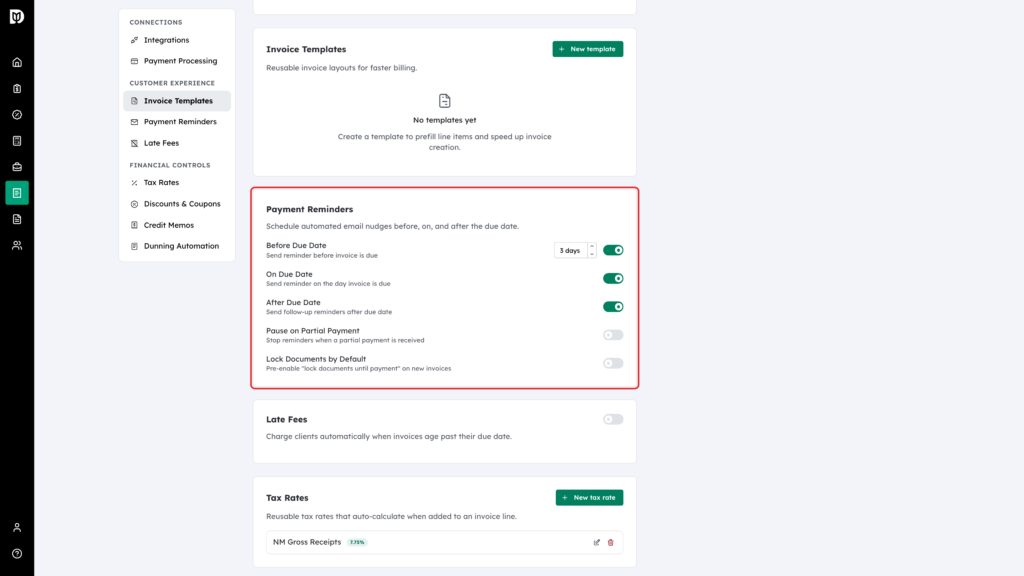This screenshot has width=1024, height=576.
Task: Click the 7.75% badge on NM Gross Receipts
Action: point(357,542)
